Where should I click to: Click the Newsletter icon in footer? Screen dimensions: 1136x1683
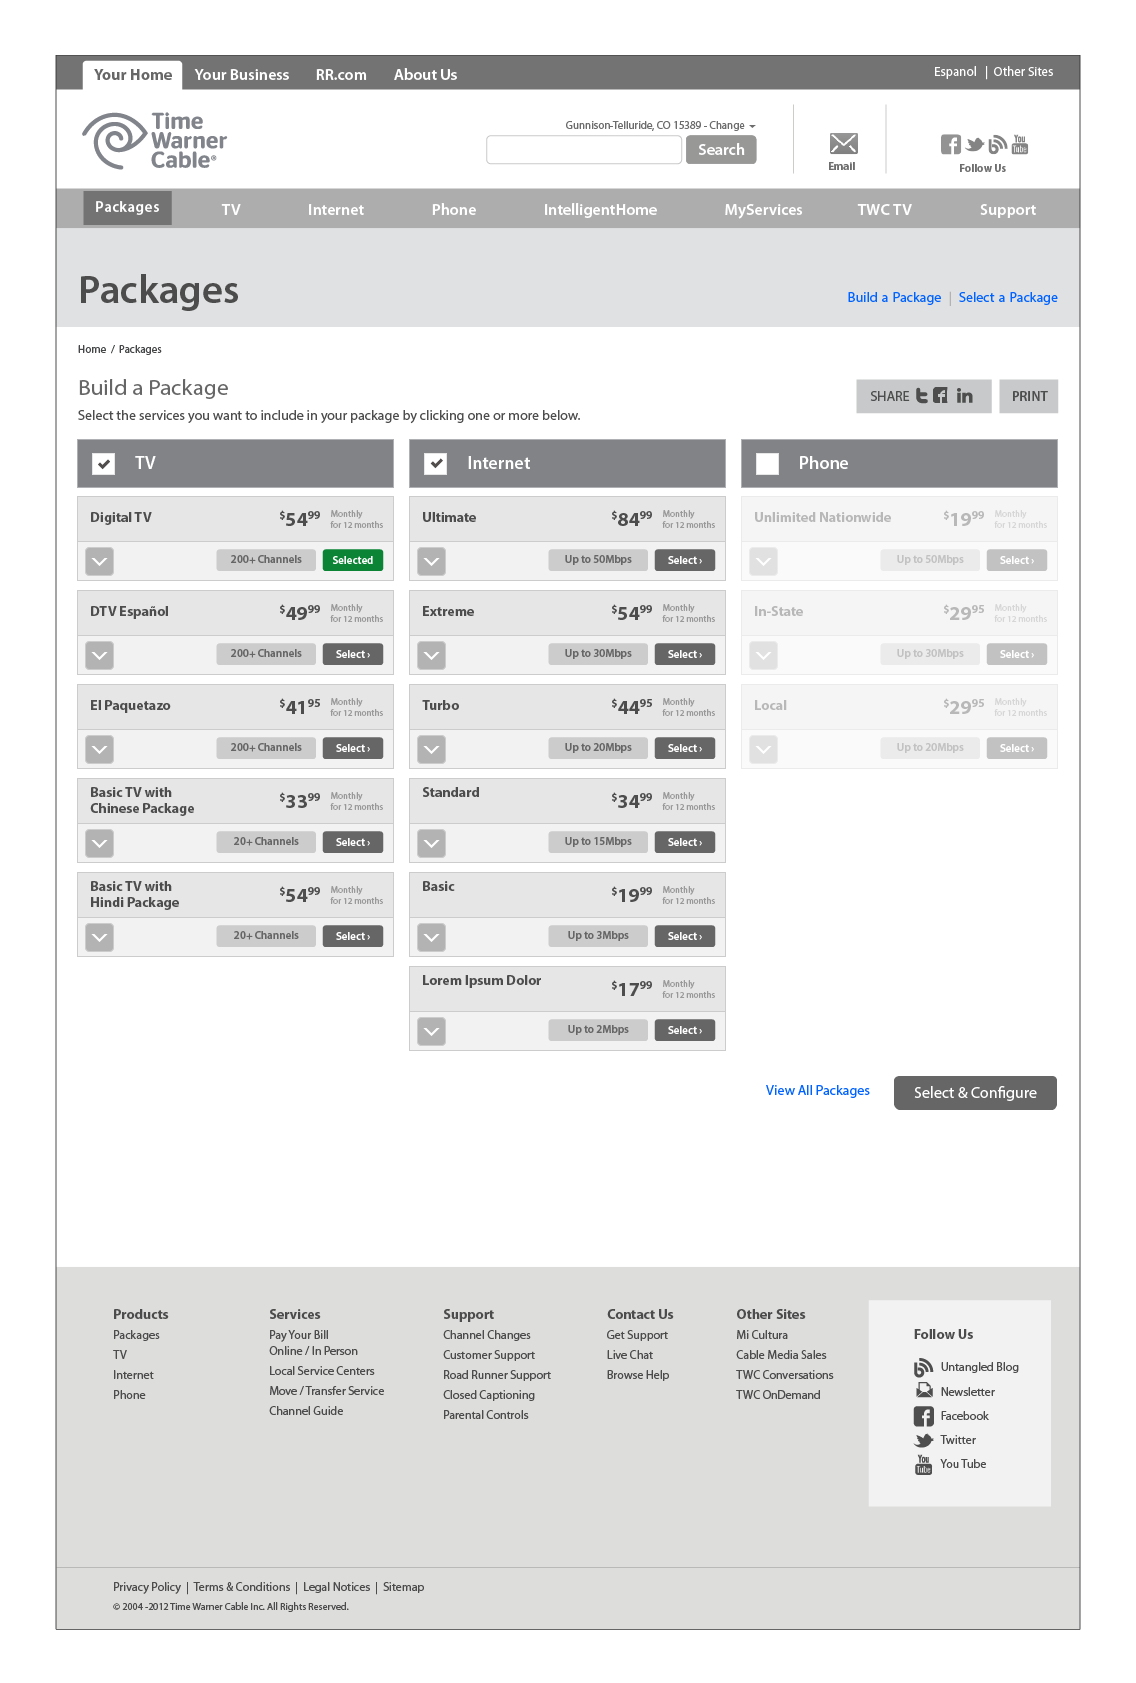coord(924,1391)
